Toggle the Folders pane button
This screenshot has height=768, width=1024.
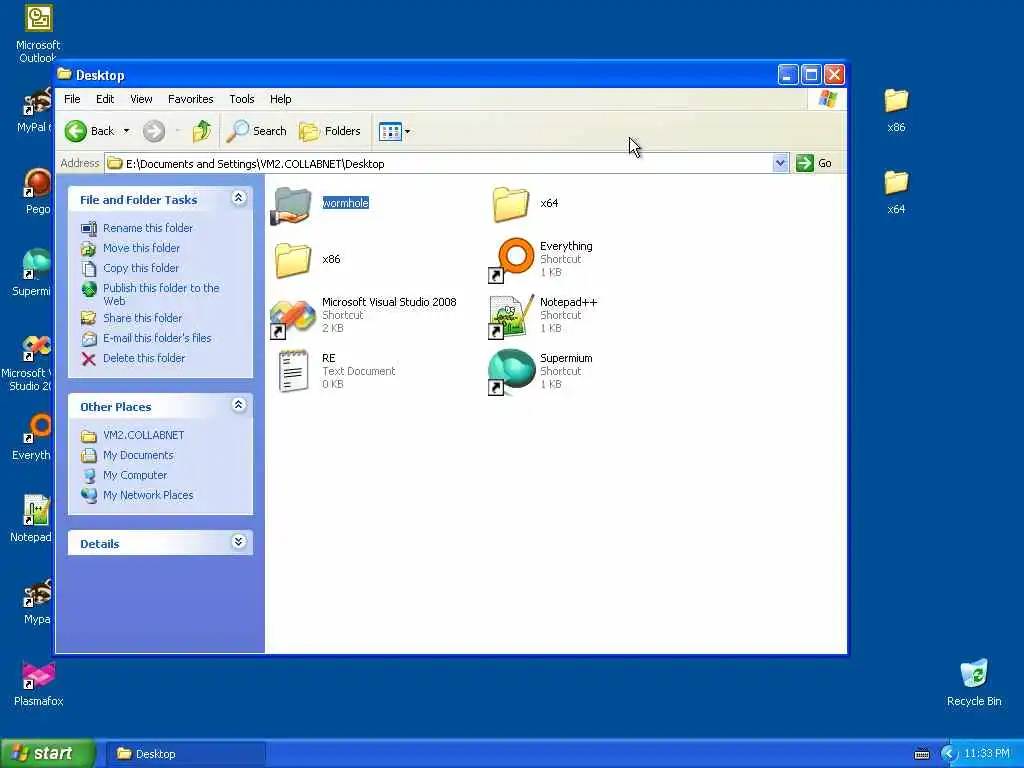point(330,131)
